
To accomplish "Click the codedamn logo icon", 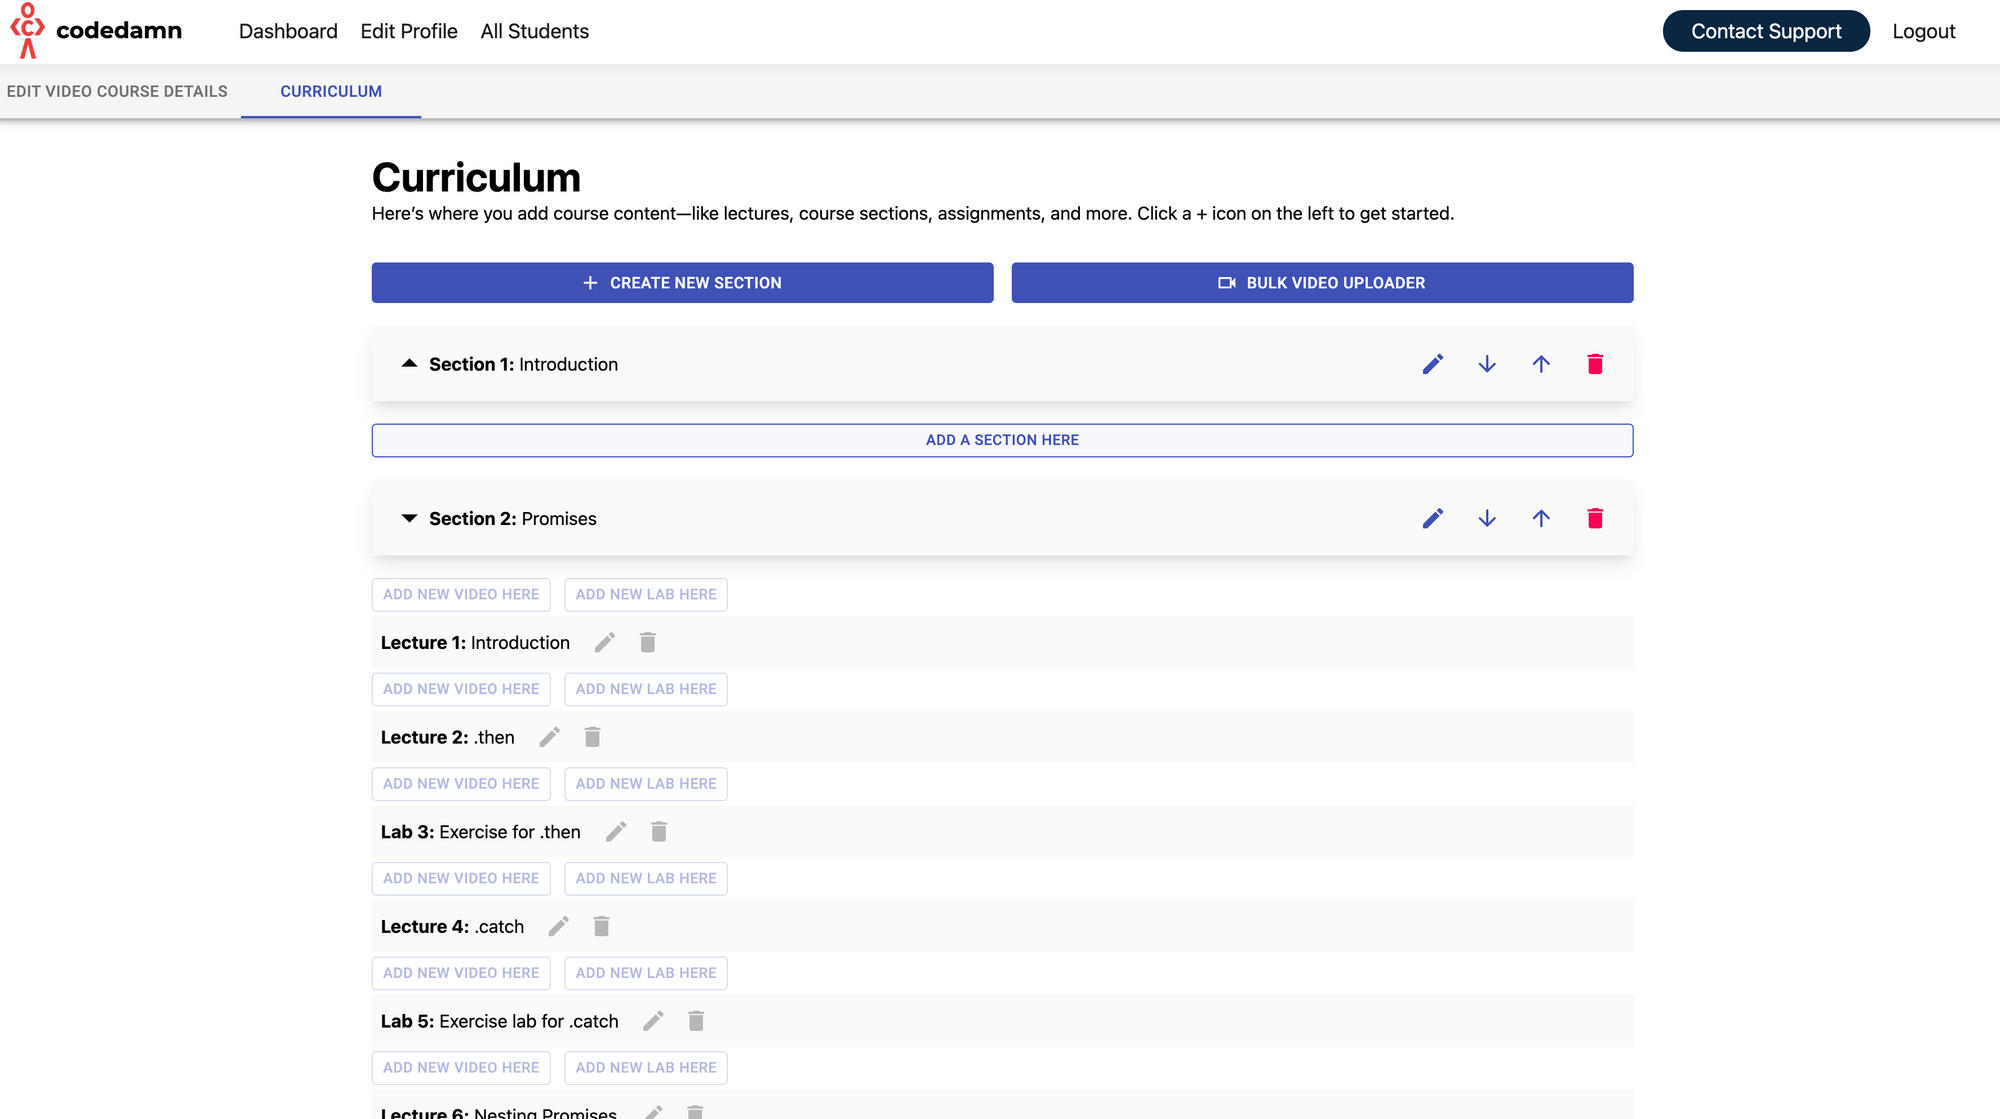I will point(27,31).
